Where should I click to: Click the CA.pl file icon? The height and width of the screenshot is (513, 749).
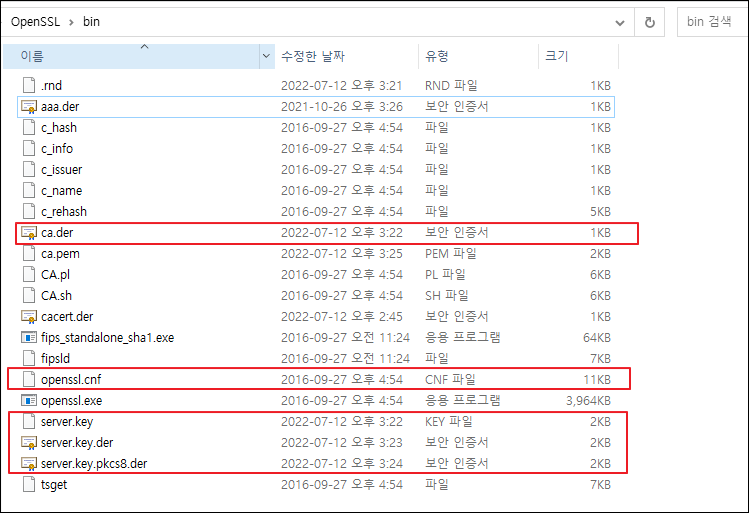pyautogui.click(x=29, y=275)
